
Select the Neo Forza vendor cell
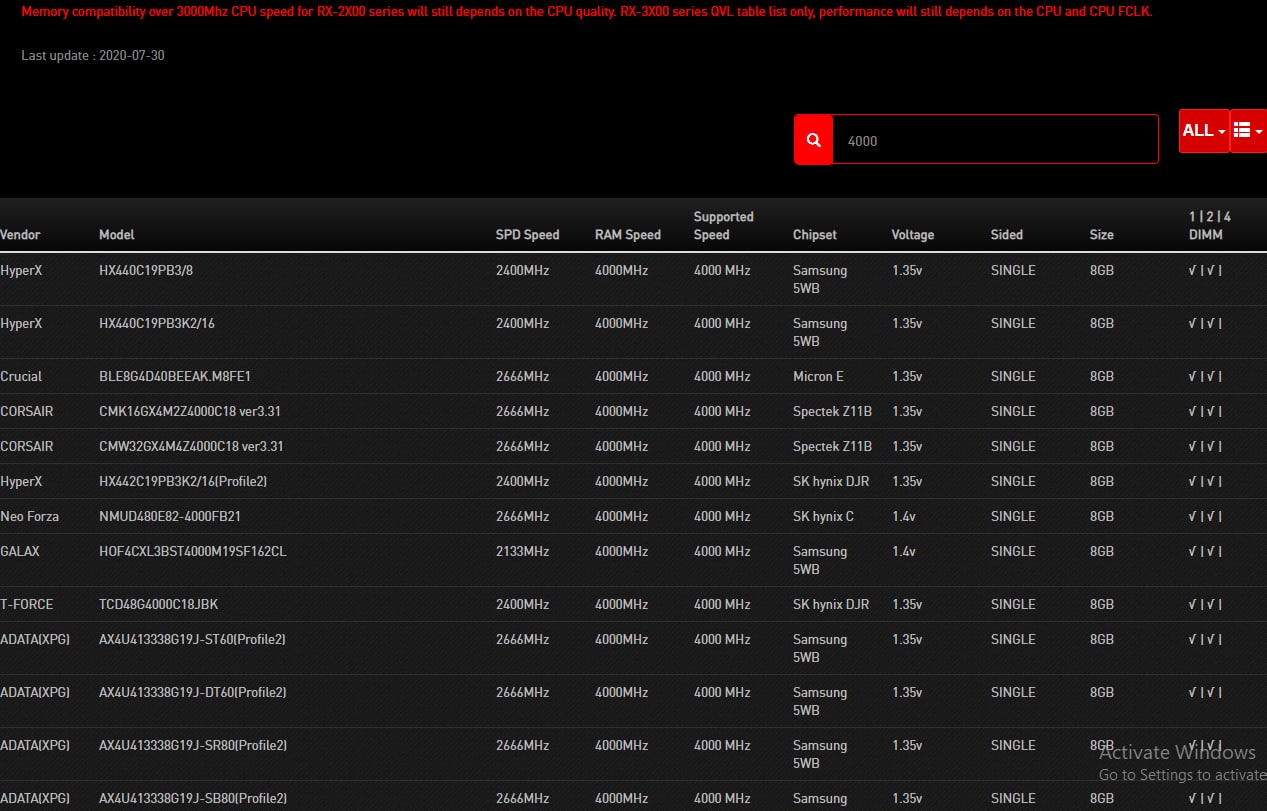(29, 517)
